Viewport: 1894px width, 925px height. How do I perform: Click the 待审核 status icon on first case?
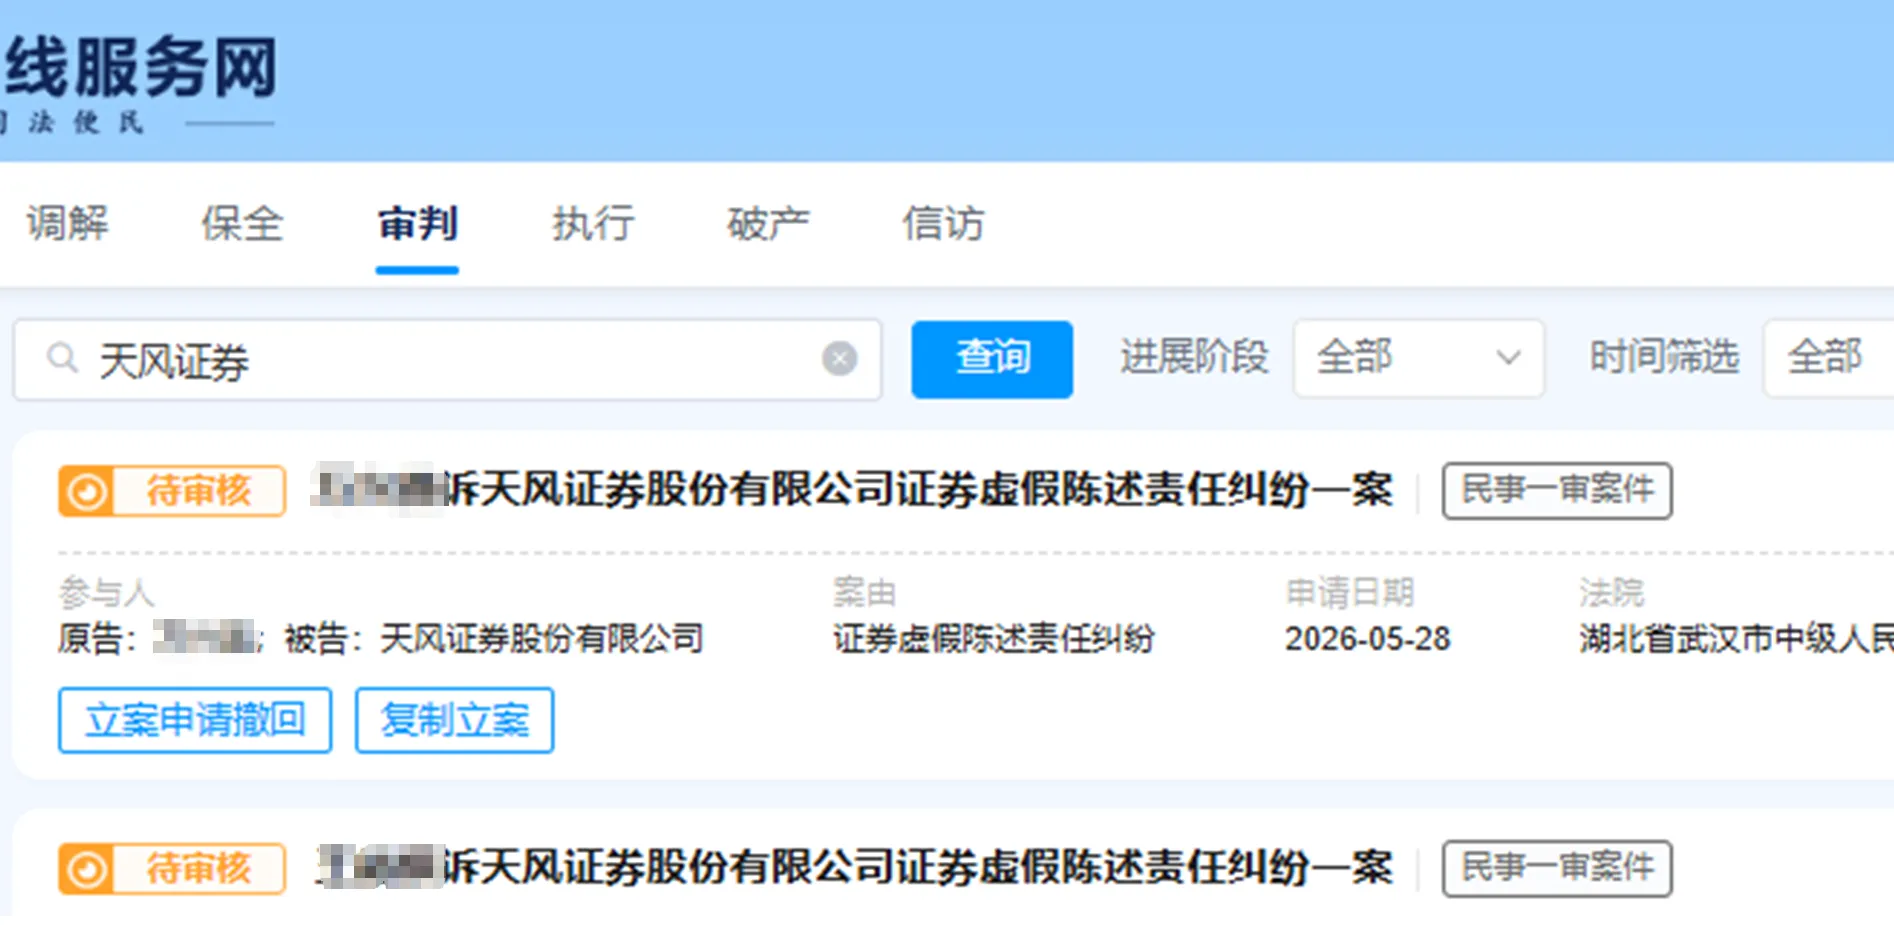point(87,491)
